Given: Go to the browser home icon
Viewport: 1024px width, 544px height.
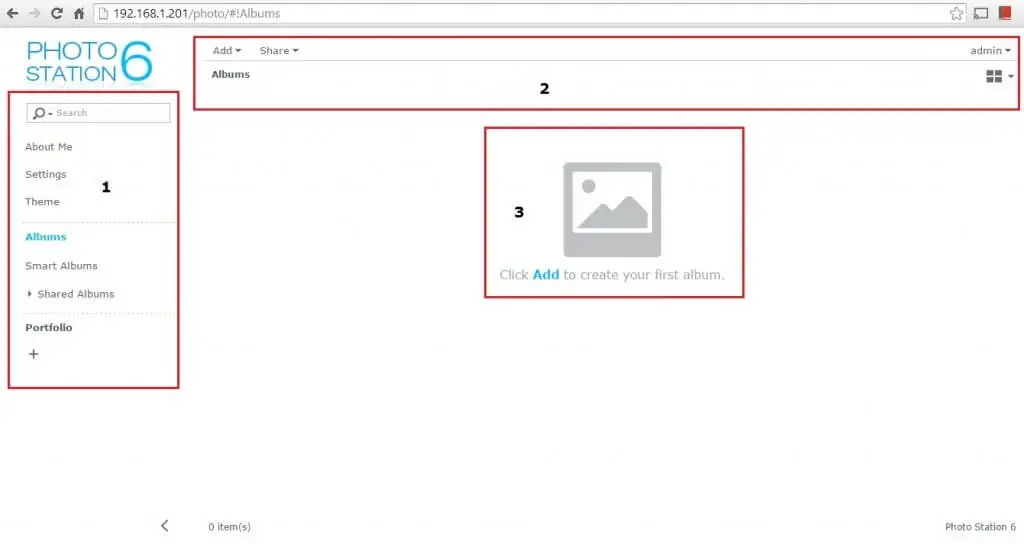Looking at the screenshot, I should 79,14.
